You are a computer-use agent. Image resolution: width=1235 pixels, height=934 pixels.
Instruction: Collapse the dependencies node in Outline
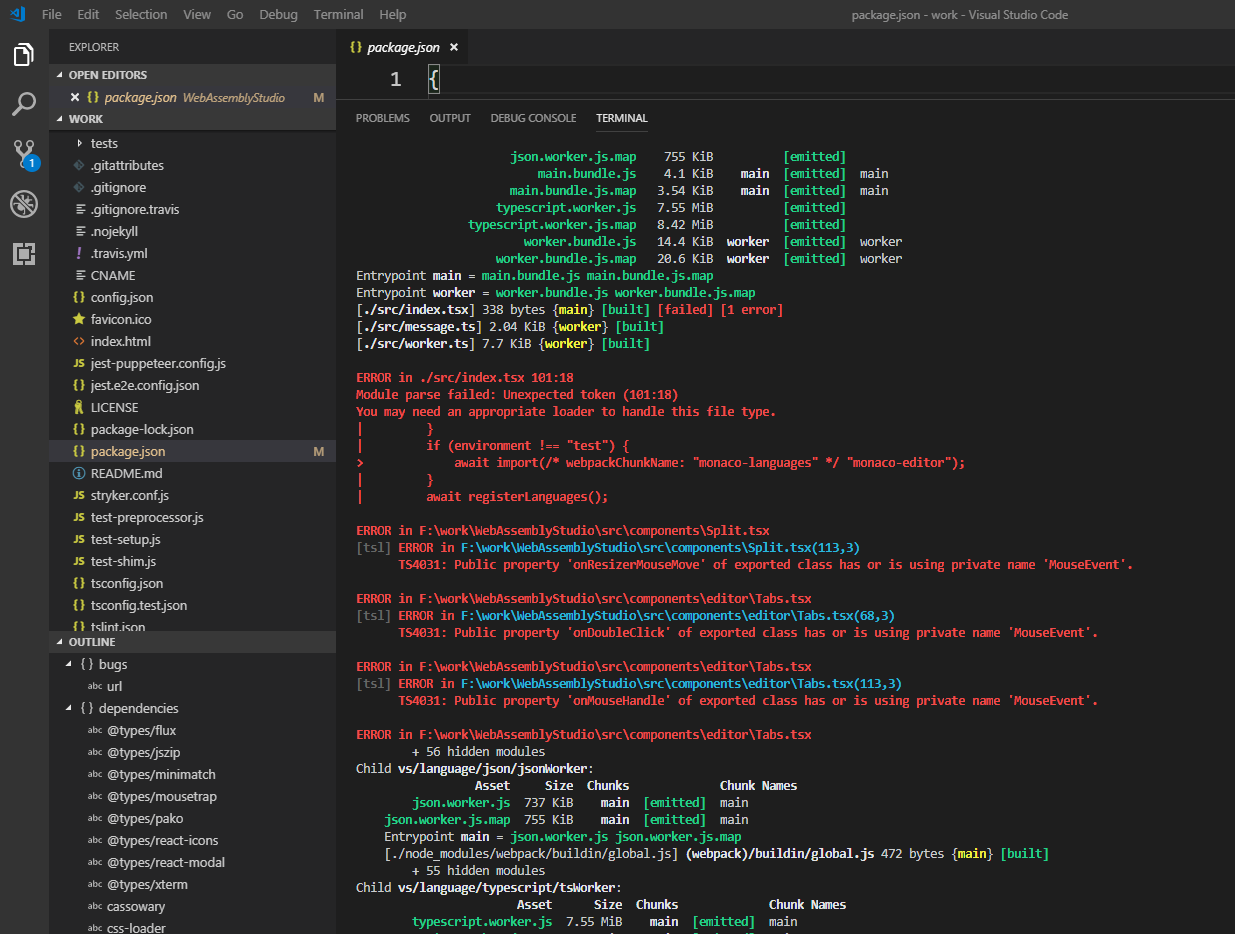click(70, 708)
